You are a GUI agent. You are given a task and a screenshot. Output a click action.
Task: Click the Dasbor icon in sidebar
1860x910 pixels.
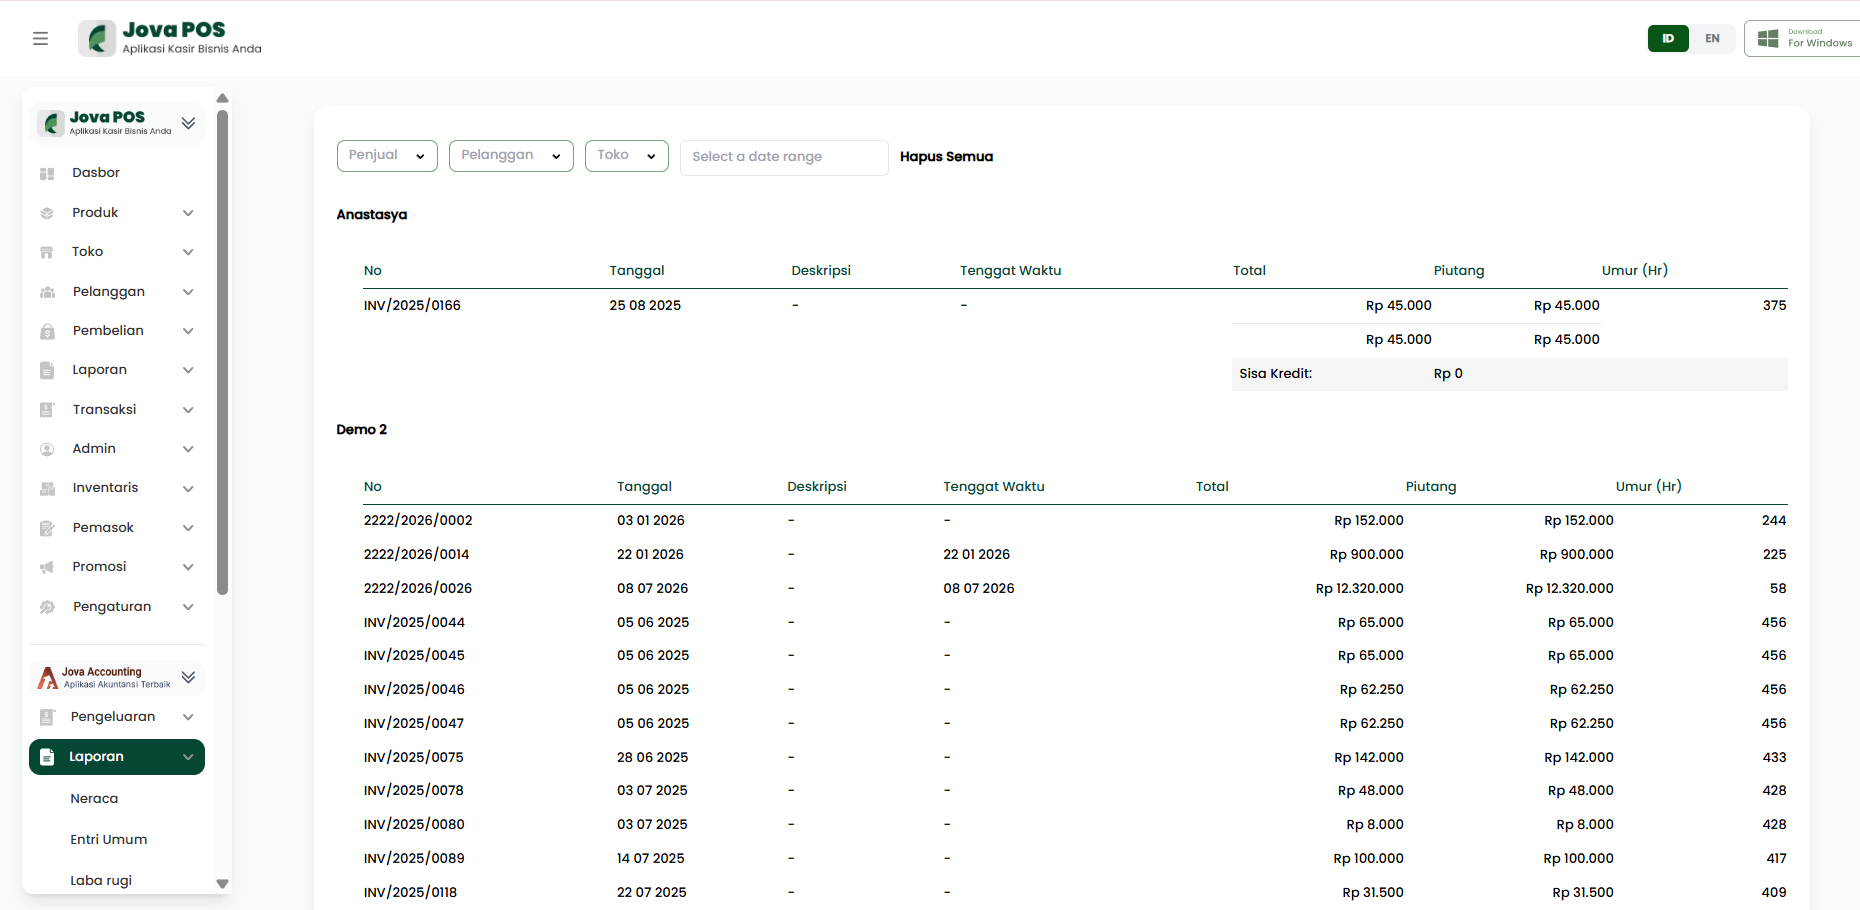(47, 174)
